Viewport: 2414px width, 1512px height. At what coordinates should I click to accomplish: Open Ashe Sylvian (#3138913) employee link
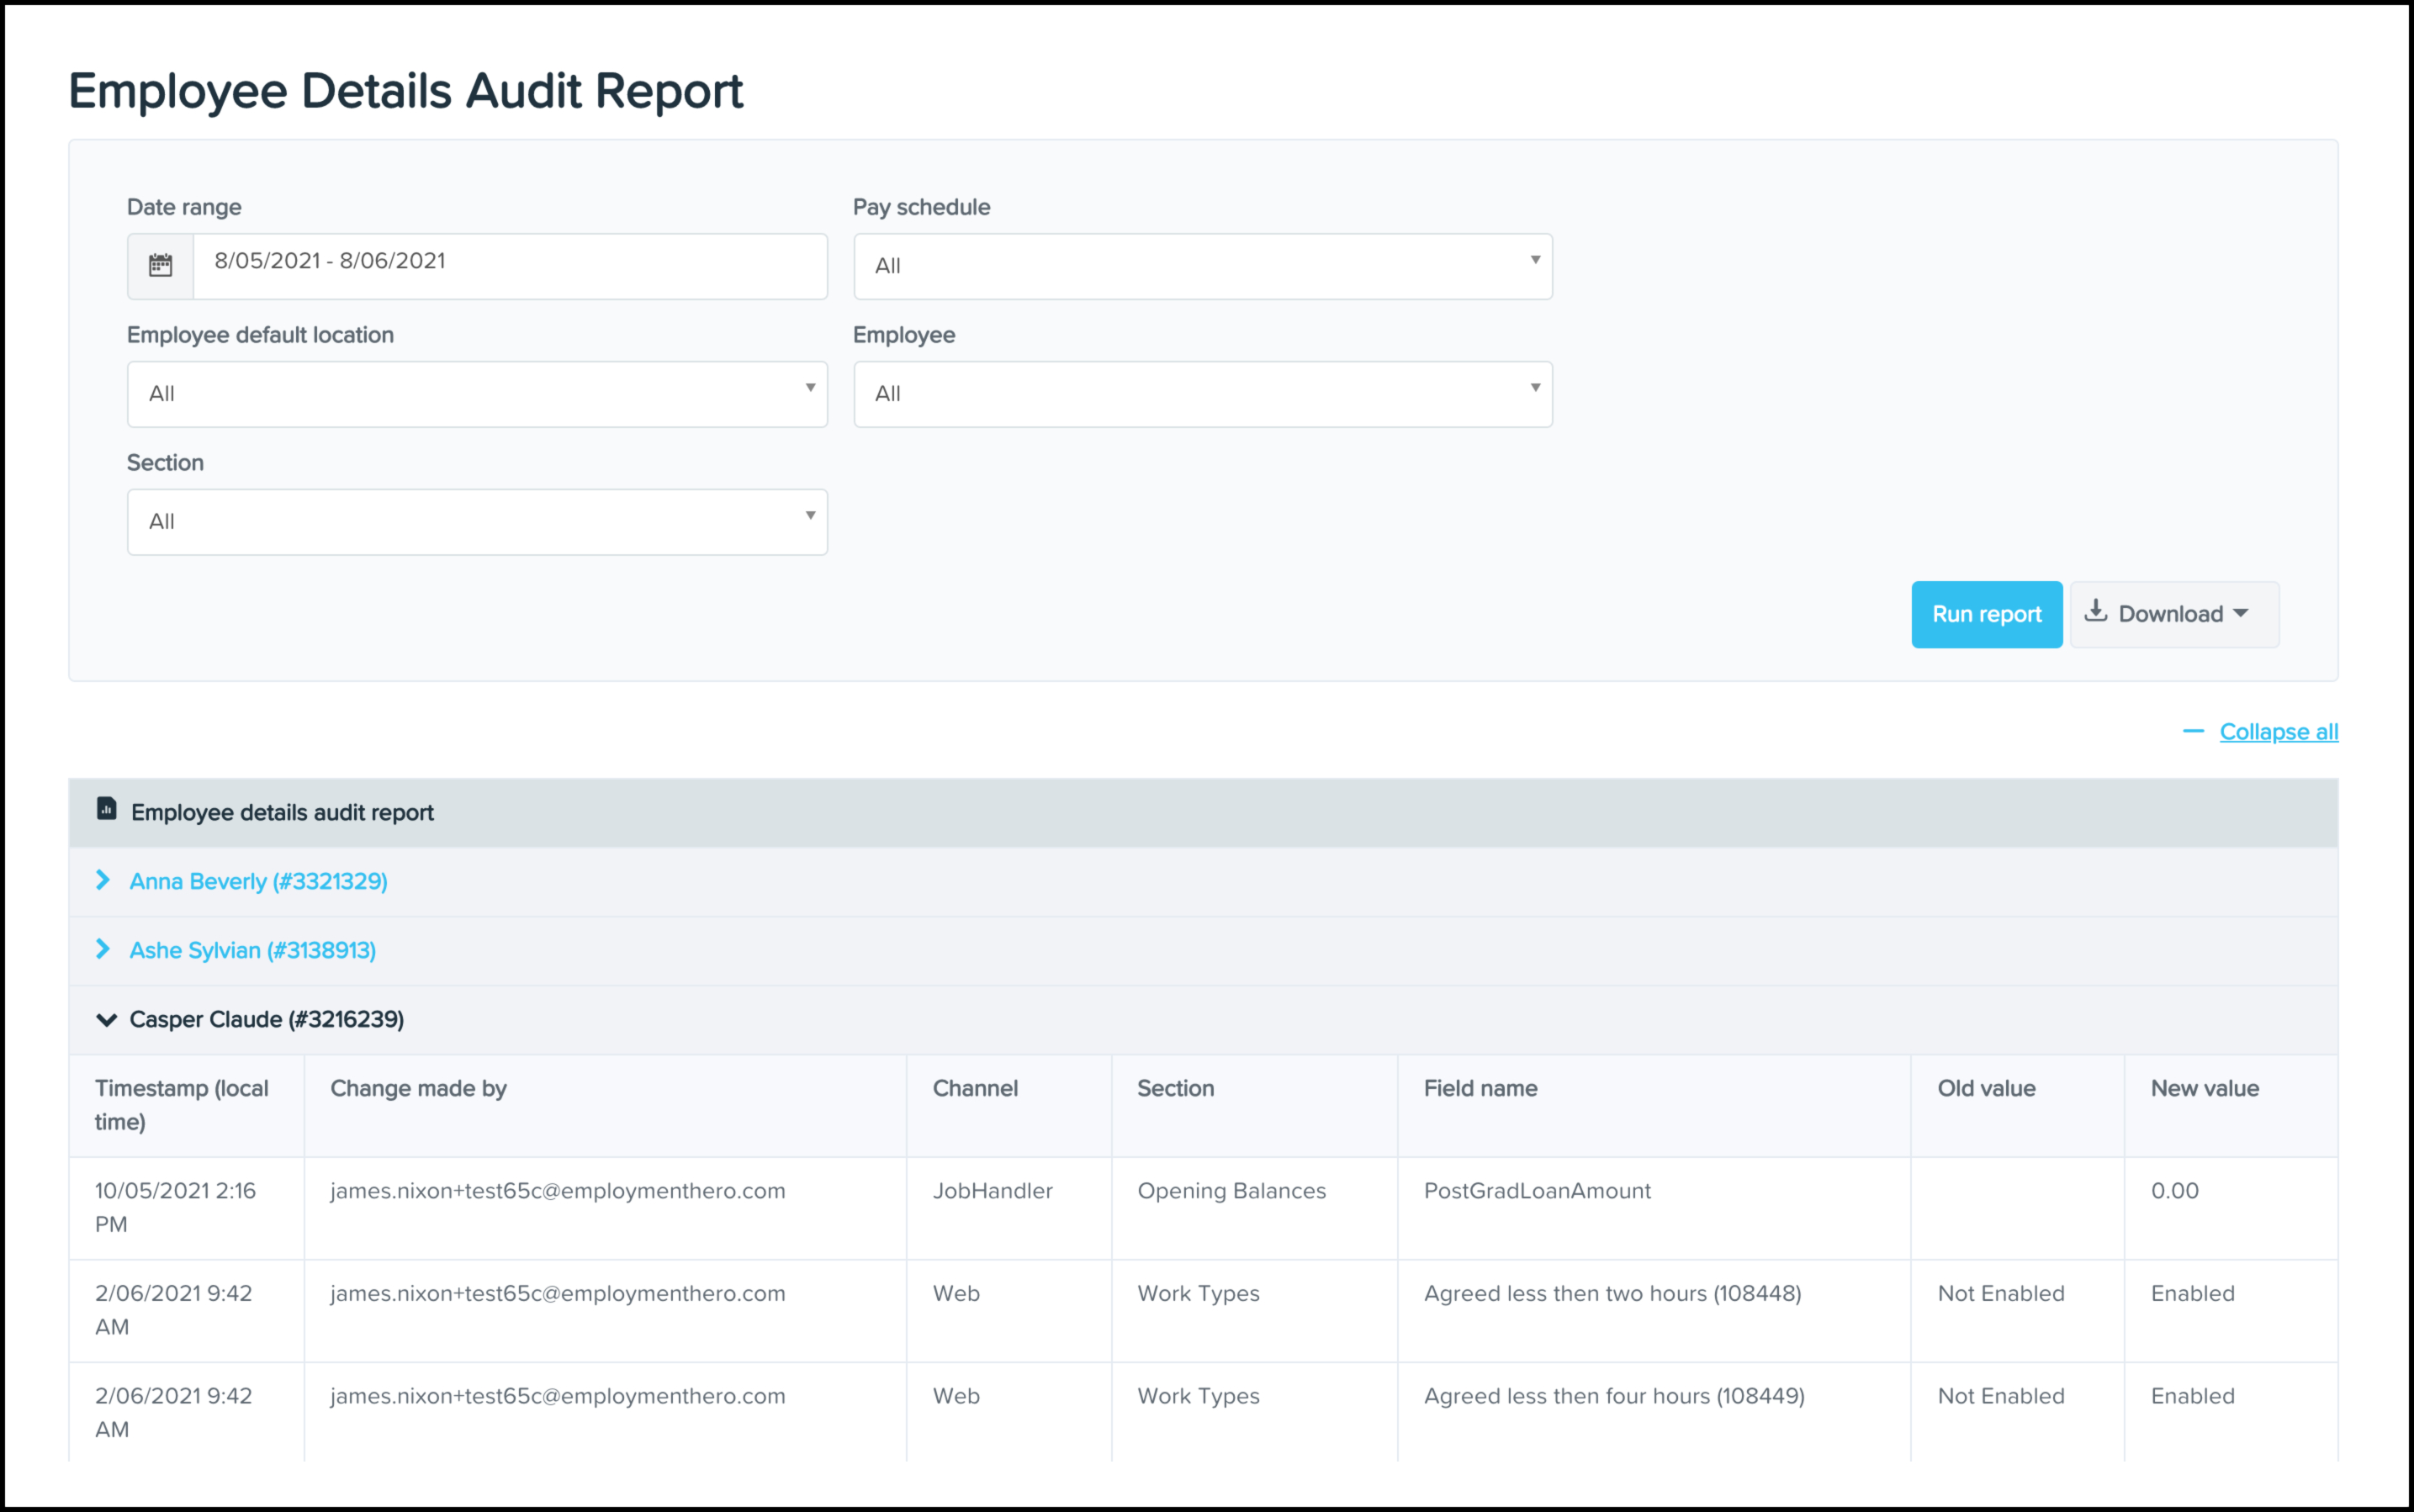(x=253, y=950)
